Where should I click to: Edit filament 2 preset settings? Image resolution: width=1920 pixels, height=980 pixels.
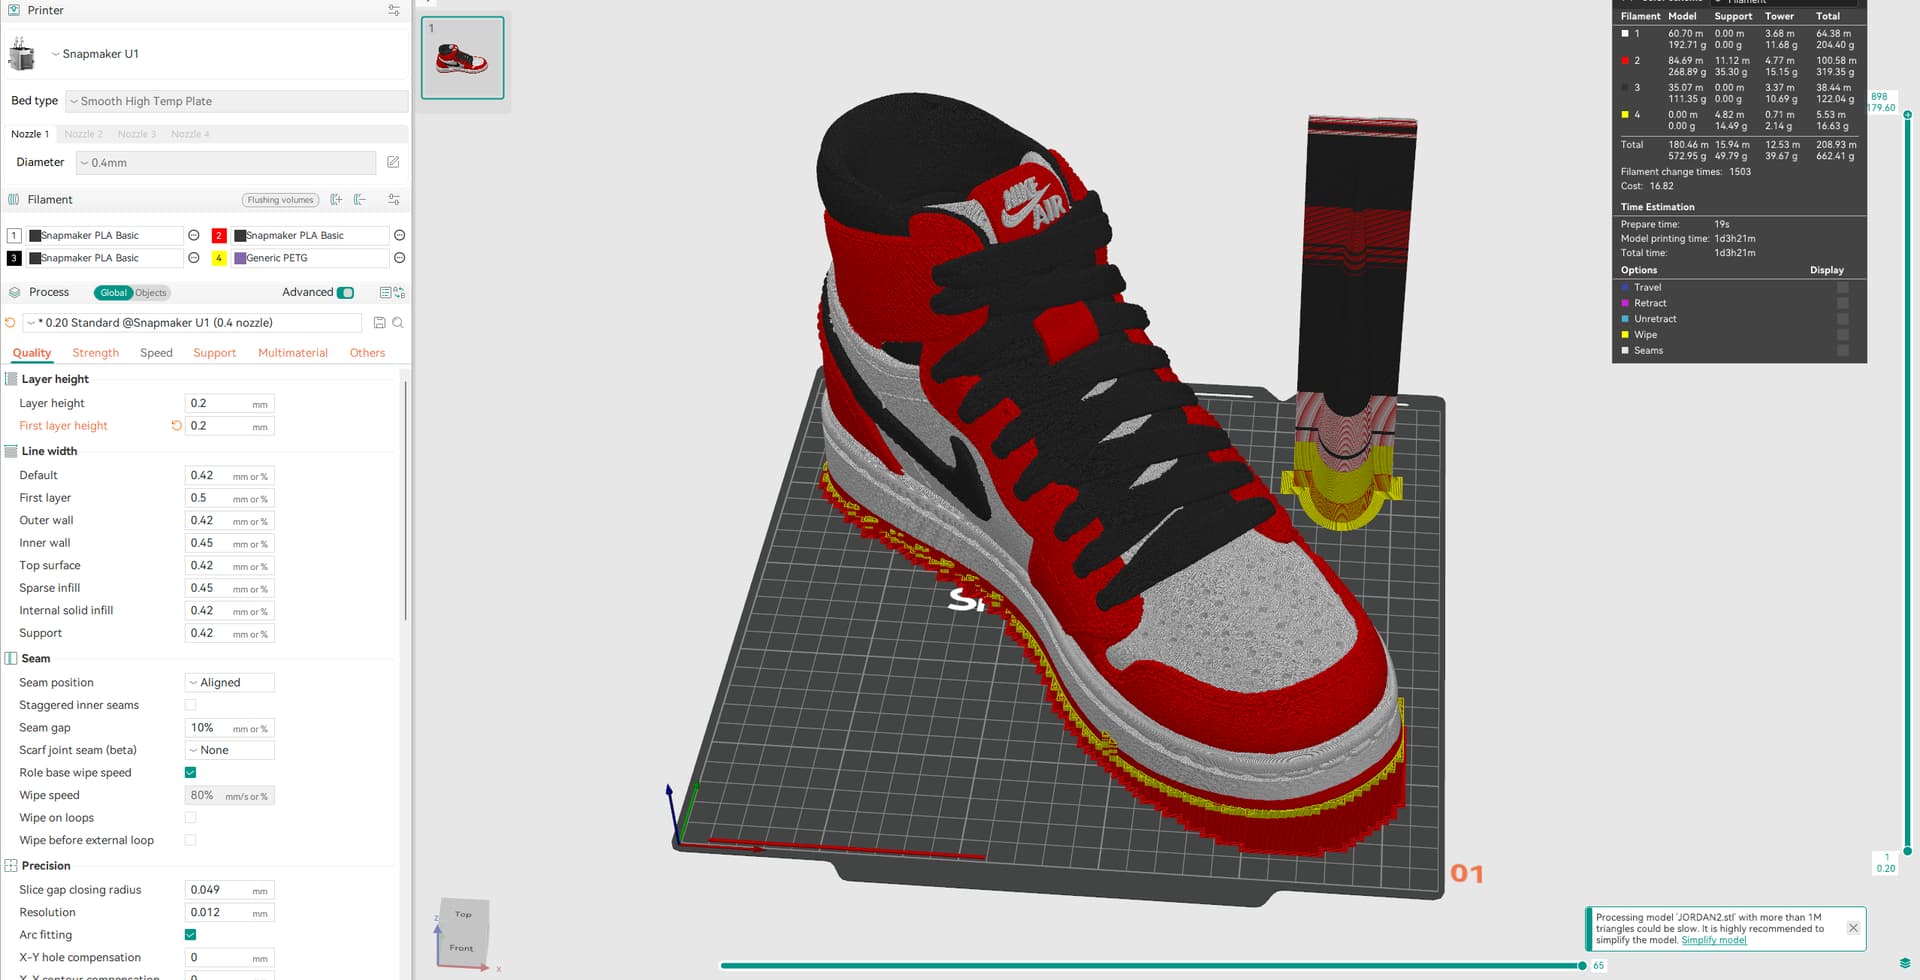click(x=399, y=235)
